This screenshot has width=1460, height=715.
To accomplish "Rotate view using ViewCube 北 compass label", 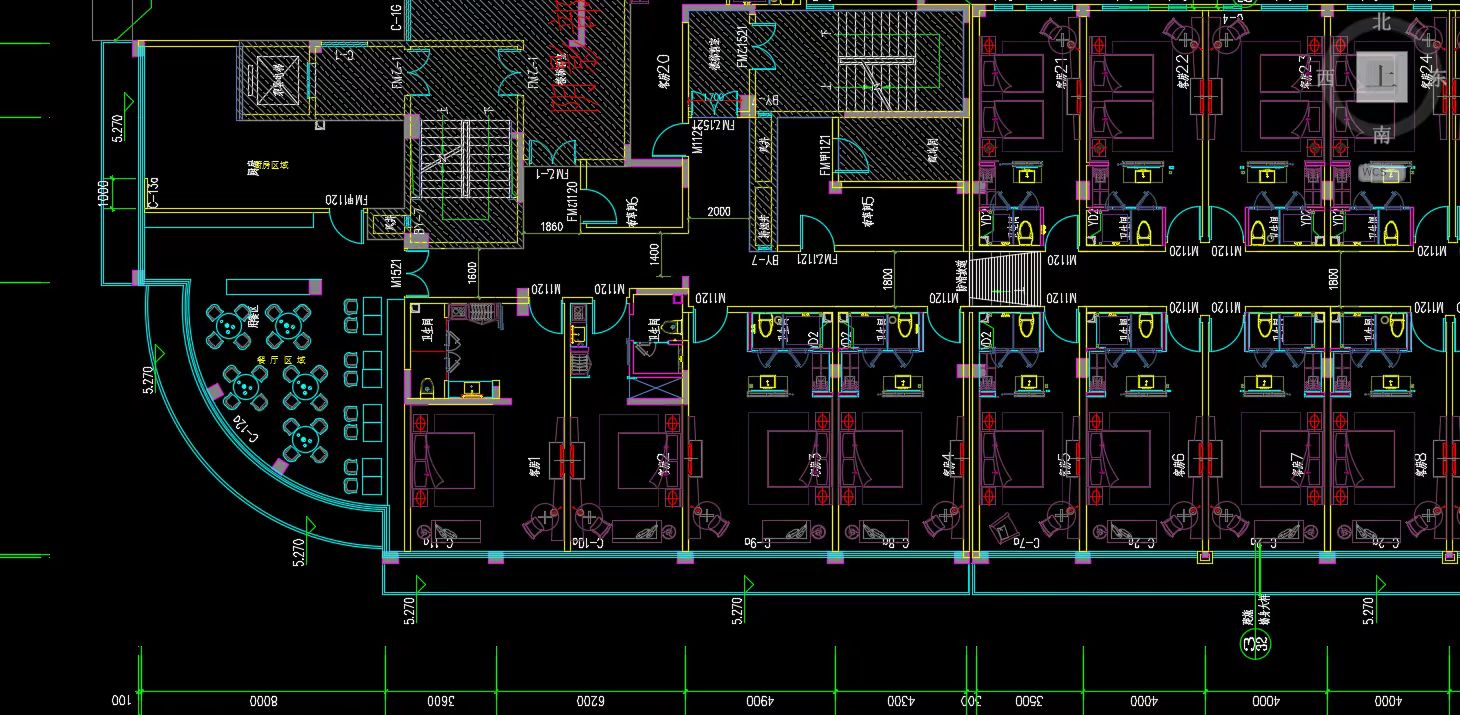I will coord(1383,20).
